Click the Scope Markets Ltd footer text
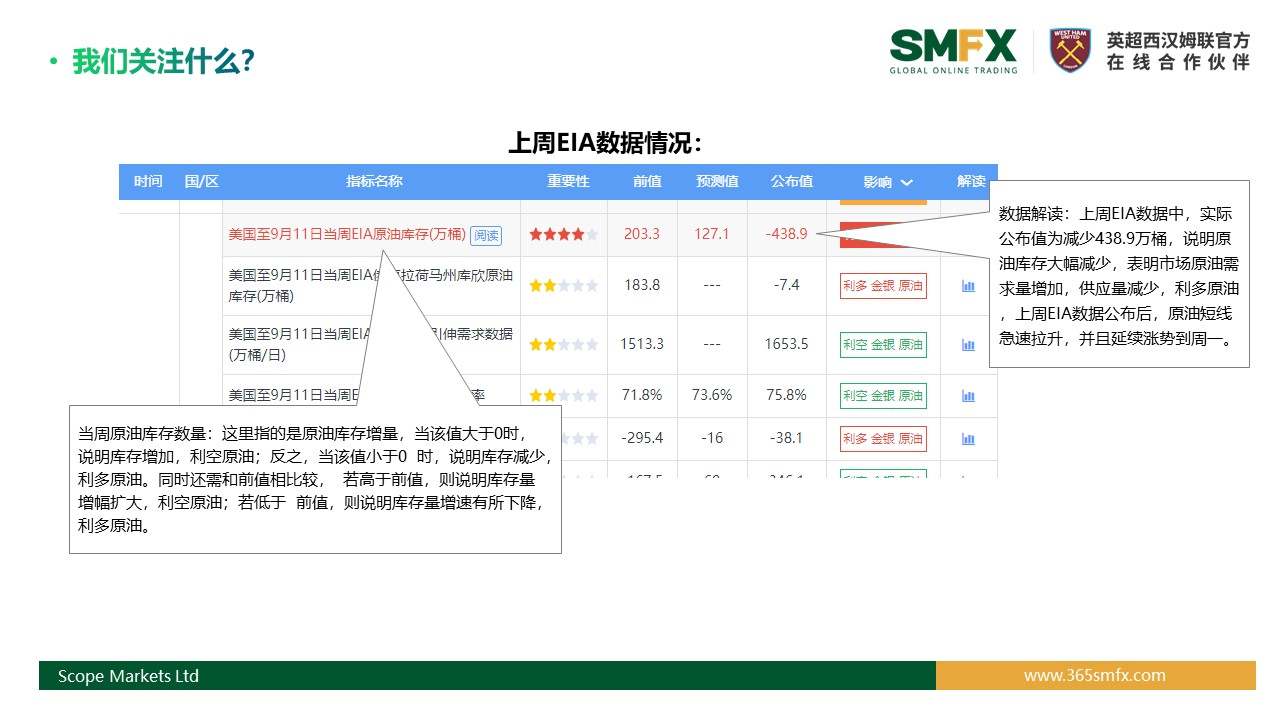This screenshot has width=1280, height=720. tap(128, 676)
